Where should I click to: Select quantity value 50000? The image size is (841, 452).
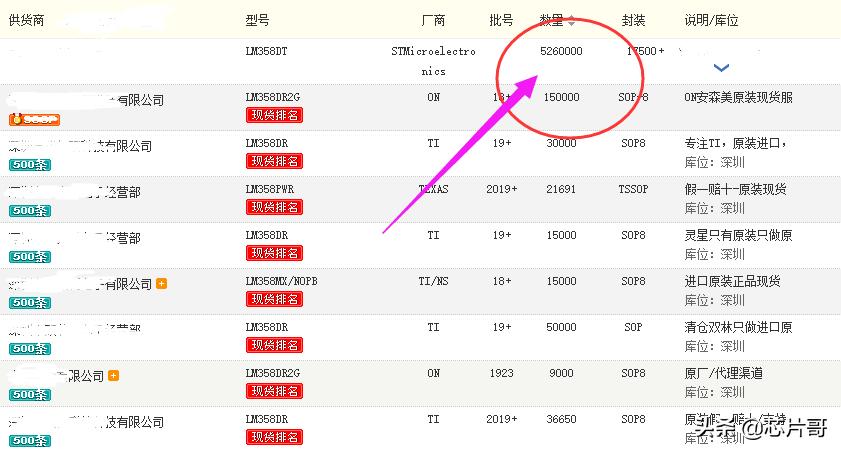(561, 327)
